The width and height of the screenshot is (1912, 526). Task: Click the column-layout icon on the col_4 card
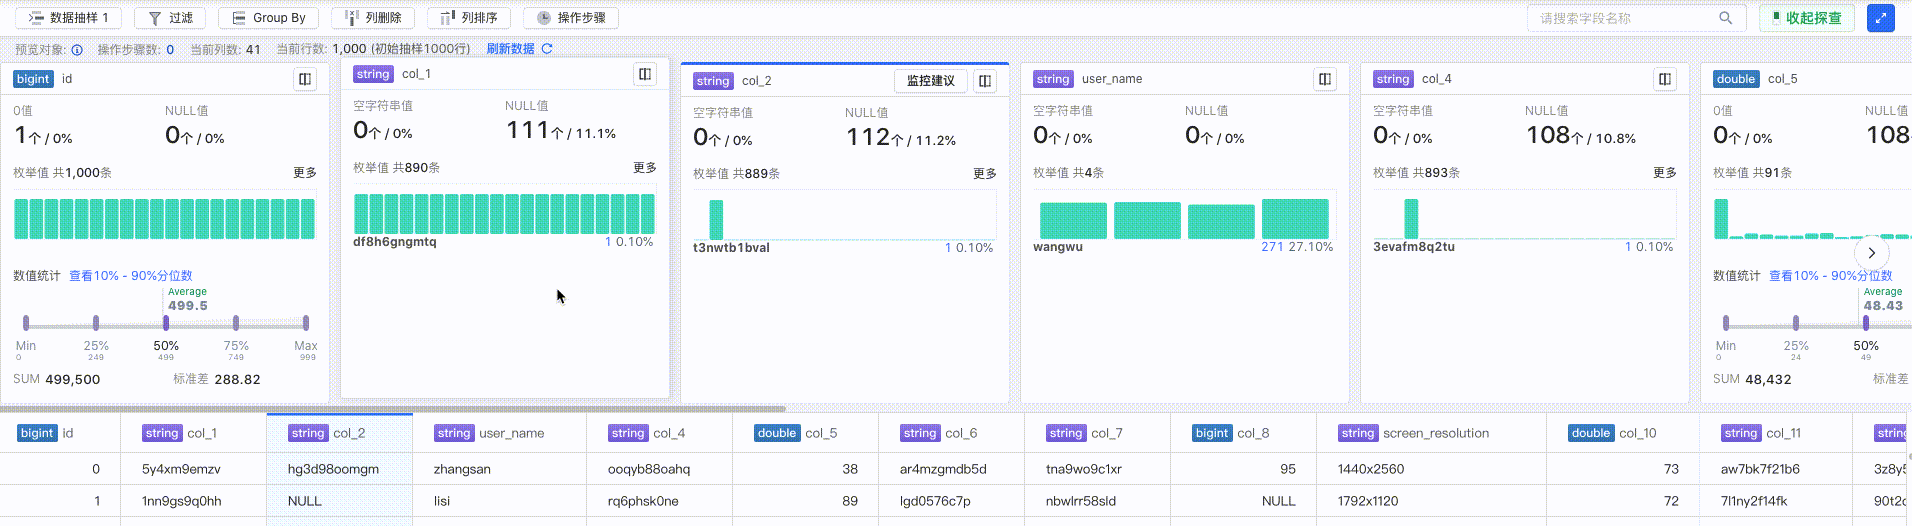(x=1665, y=79)
